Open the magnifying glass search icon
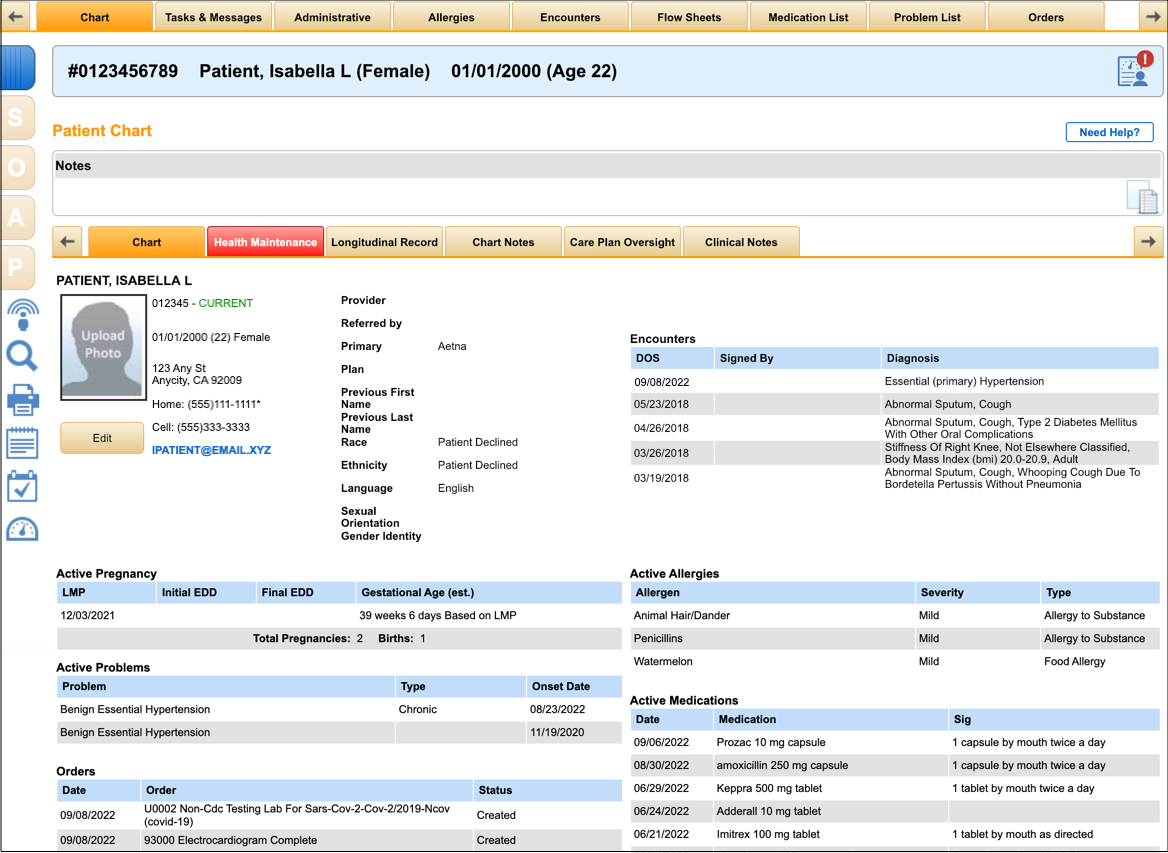 point(22,356)
